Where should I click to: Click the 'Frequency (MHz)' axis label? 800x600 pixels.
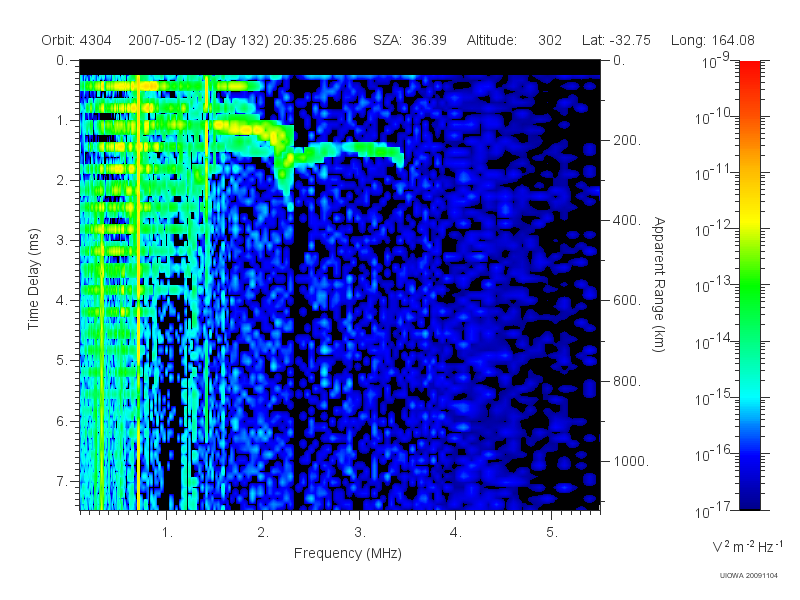click(x=347, y=554)
